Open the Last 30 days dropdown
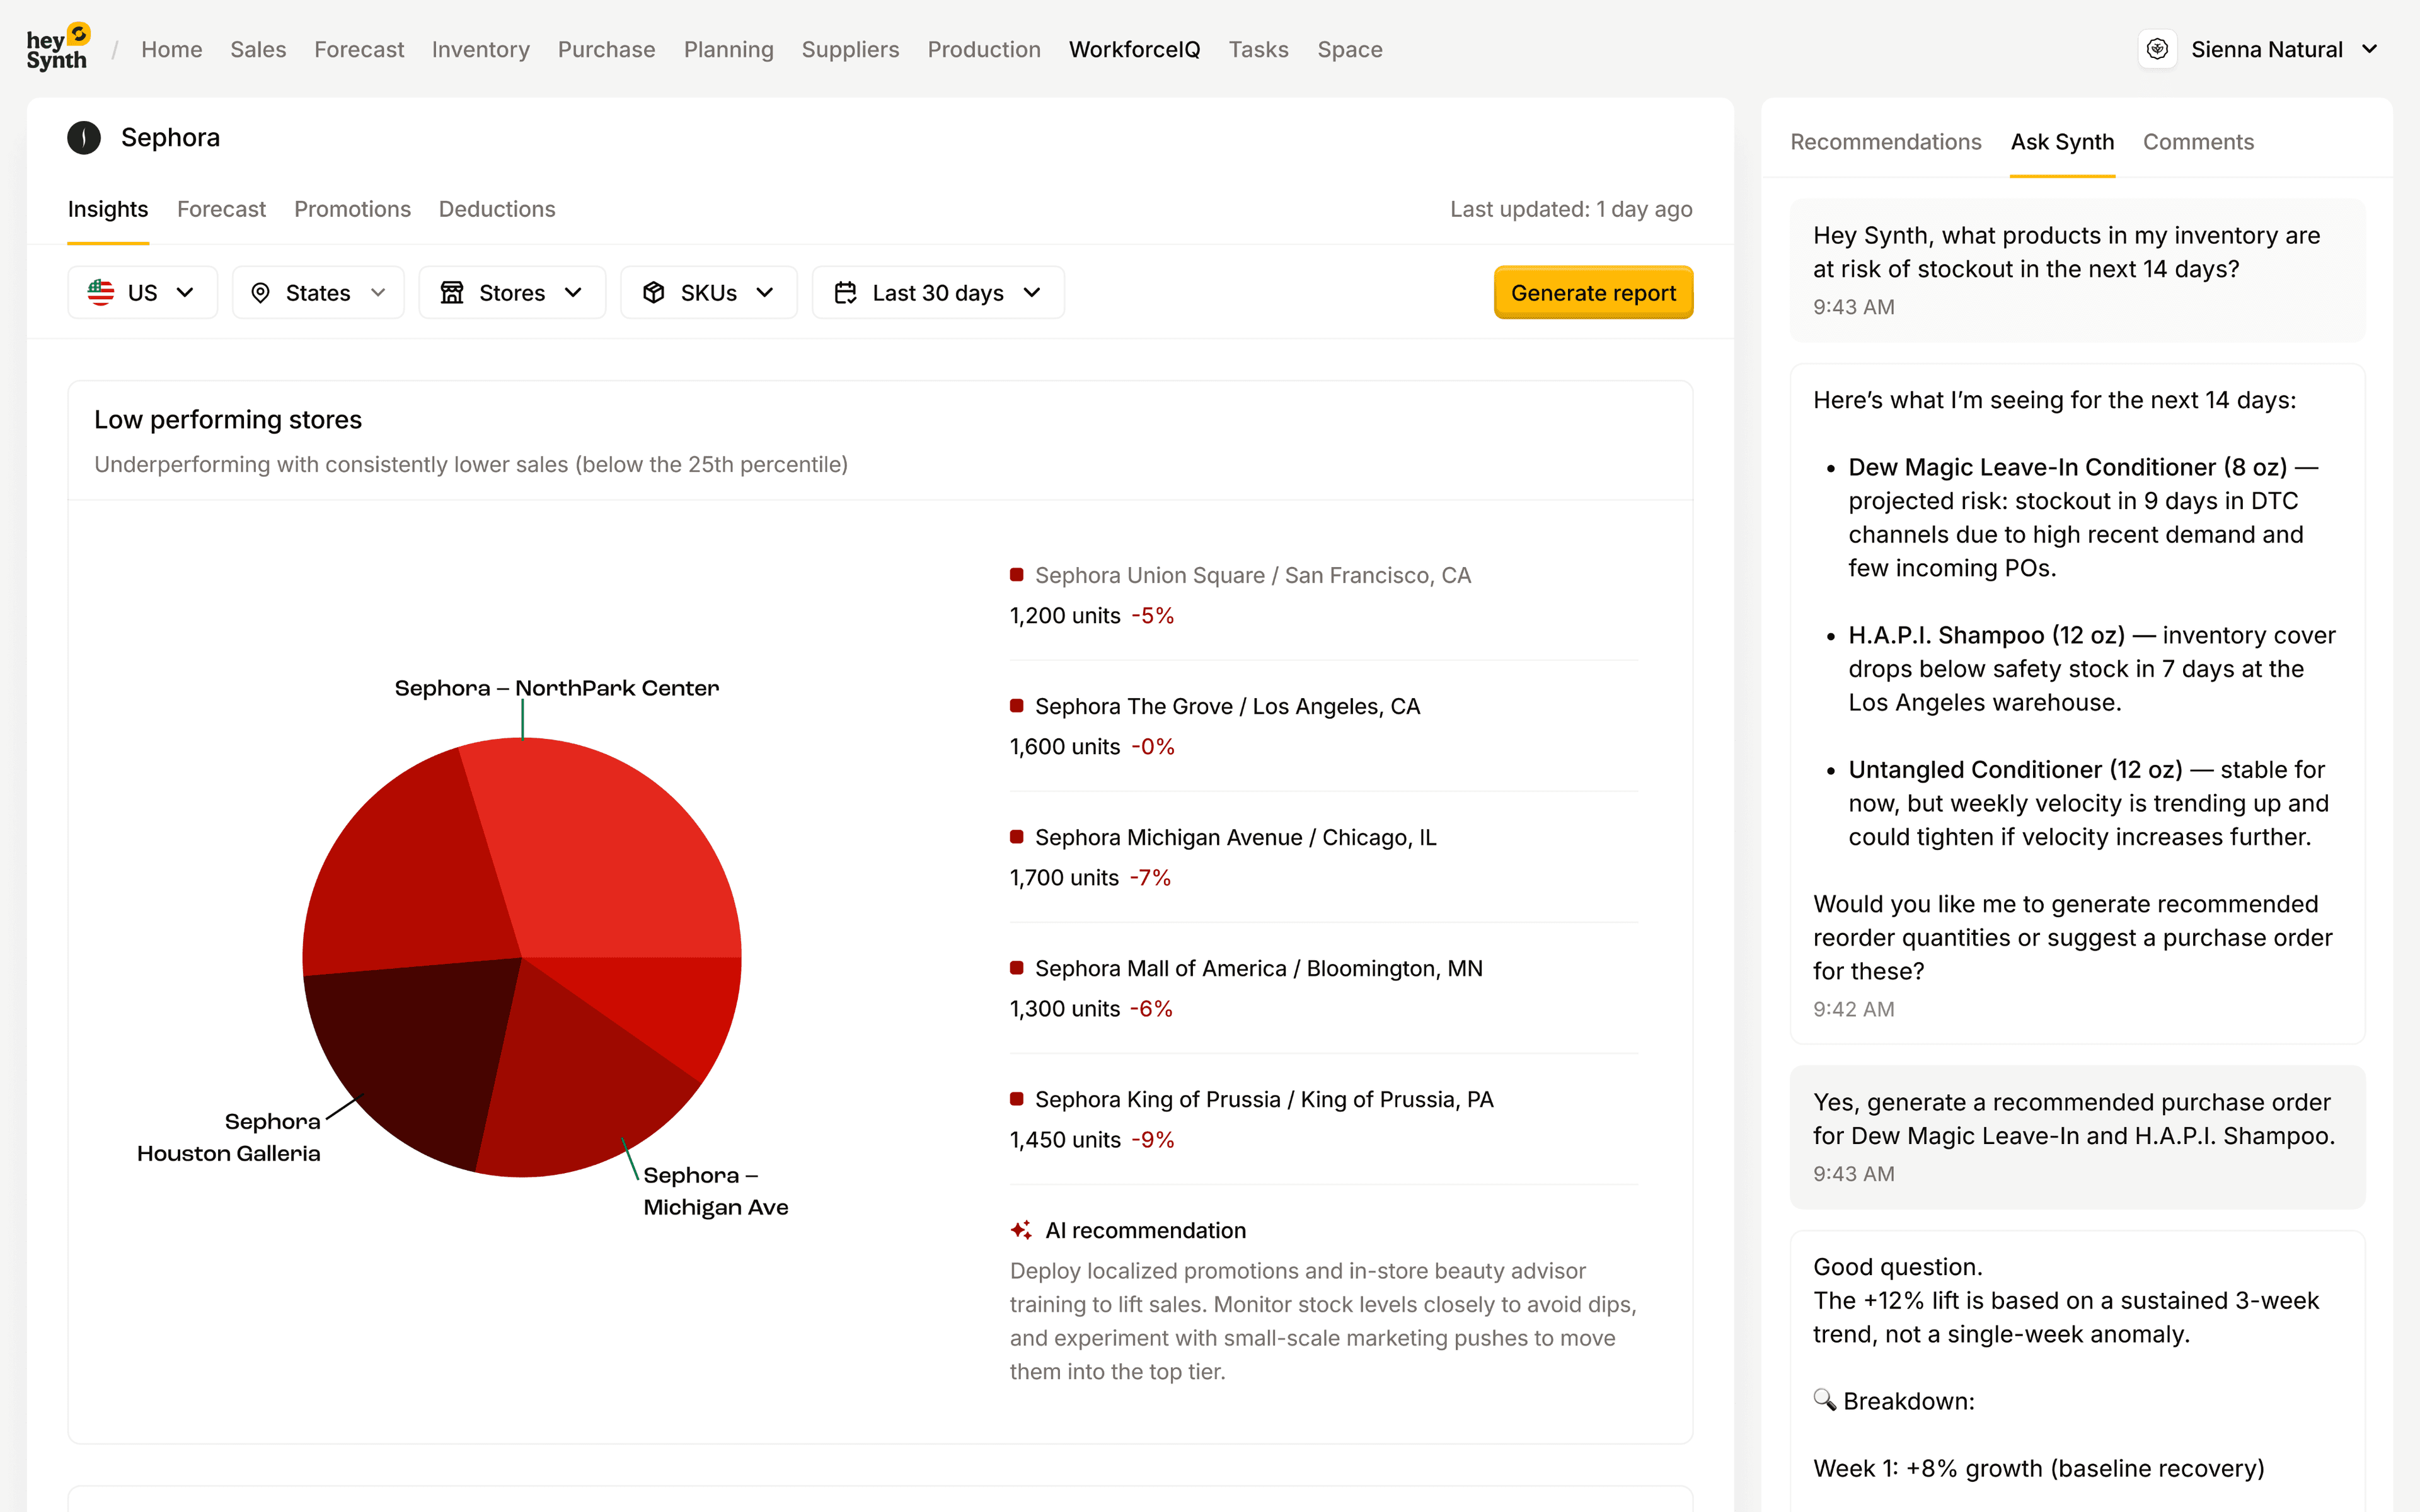The image size is (2420, 1512). (x=937, y=292)
